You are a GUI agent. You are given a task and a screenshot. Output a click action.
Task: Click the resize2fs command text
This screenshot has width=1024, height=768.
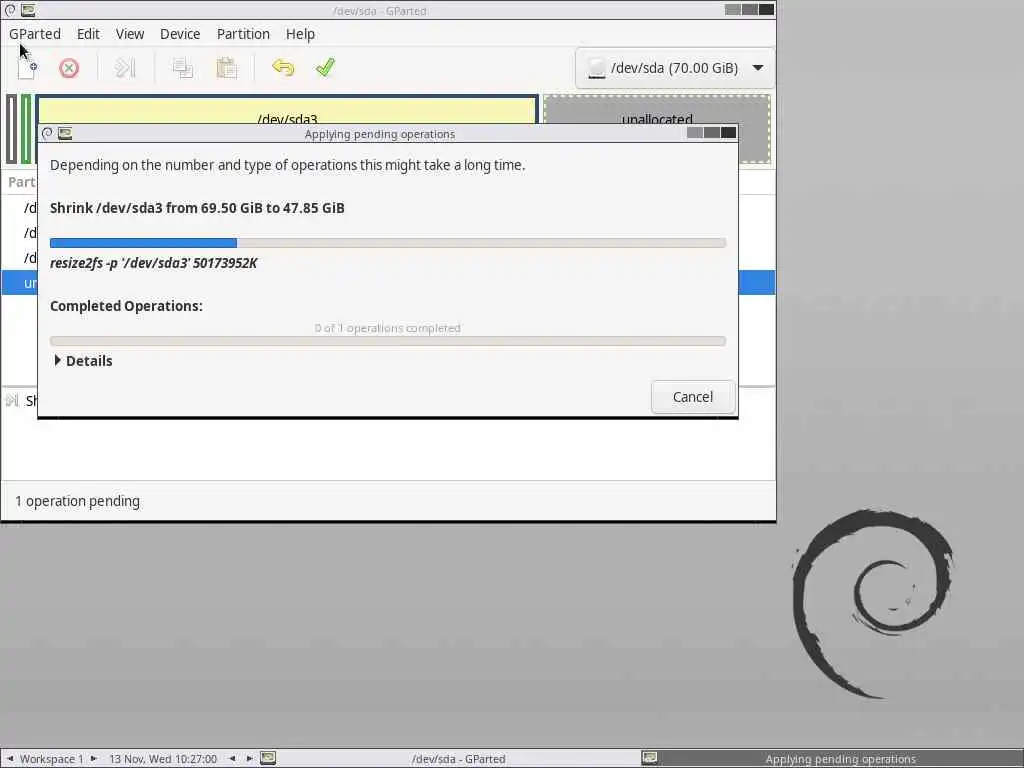click(153, 263)
